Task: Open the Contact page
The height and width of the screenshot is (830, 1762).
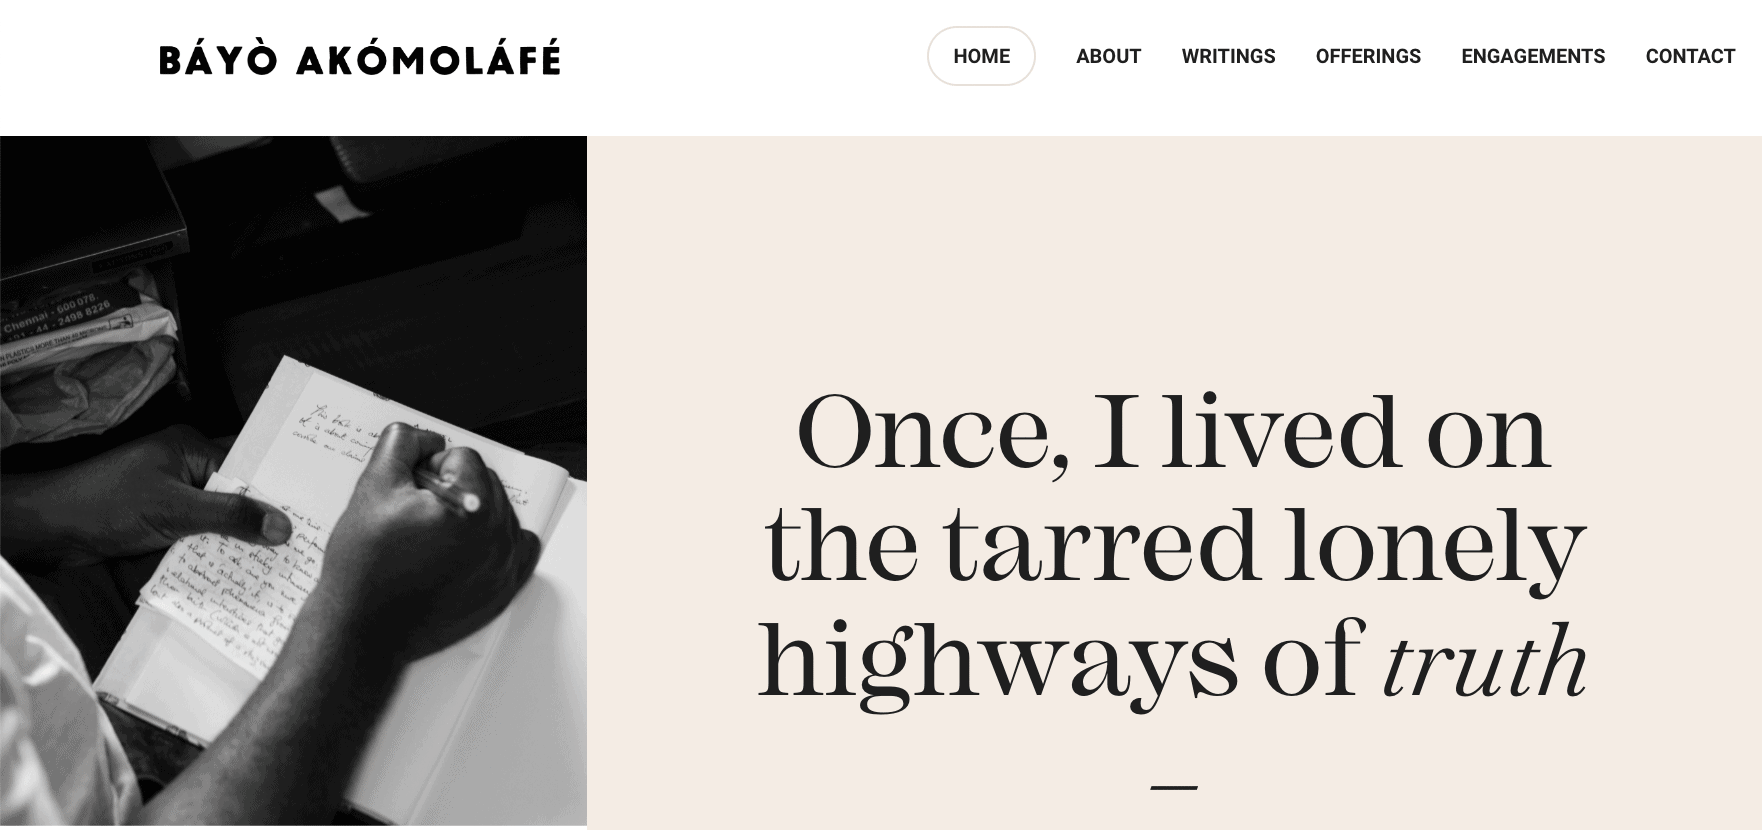Action: point(1690,56)
